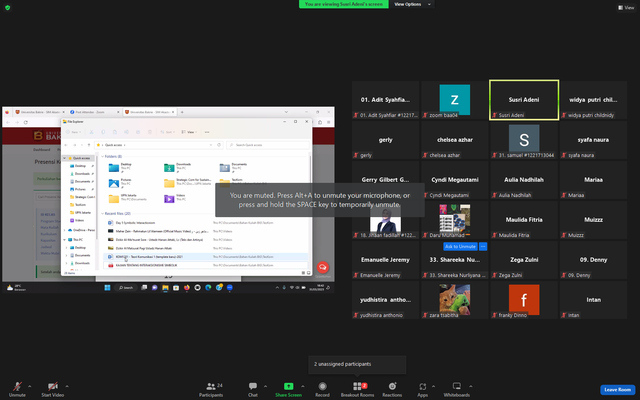This screenshot has width=640, height=400.
Task: Open the View Options dropdown
Action: [x=412, y=4]
